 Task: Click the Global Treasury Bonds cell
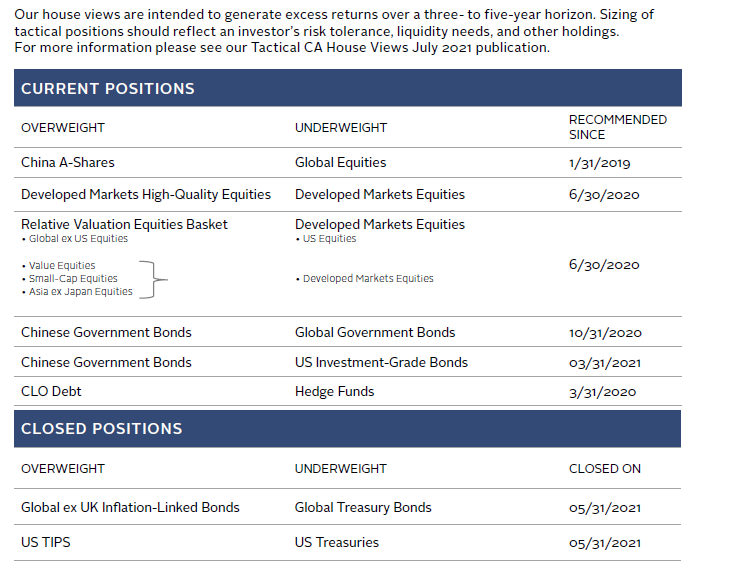[x=363, y=507]
